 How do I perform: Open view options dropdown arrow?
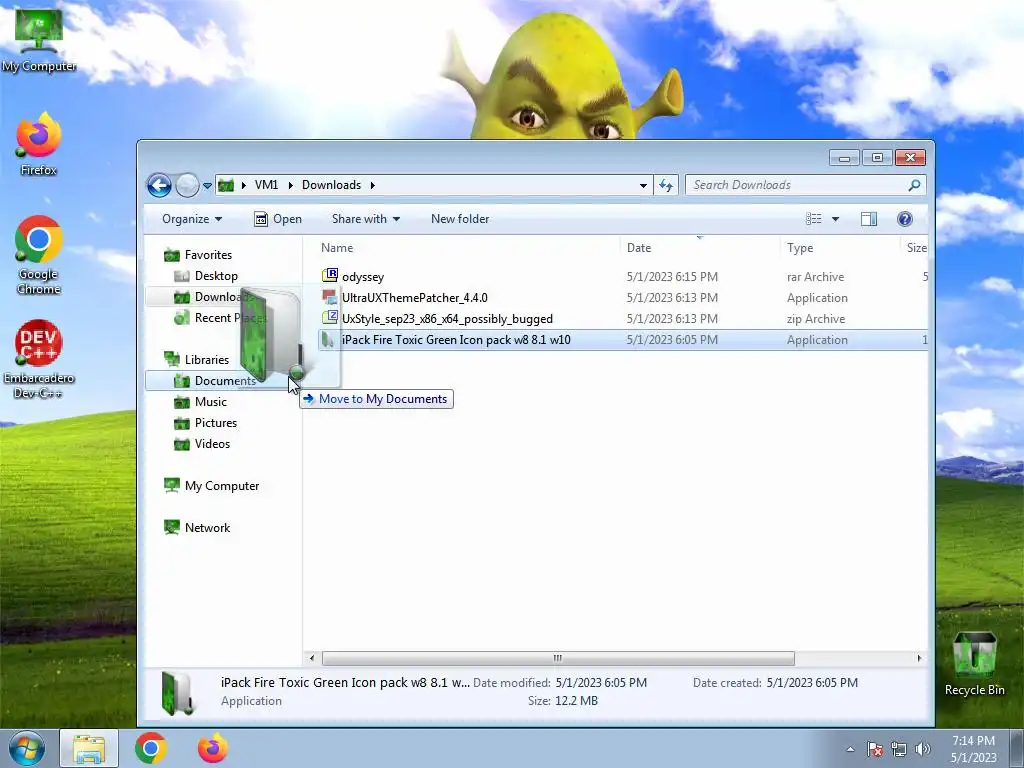[835, 219]
